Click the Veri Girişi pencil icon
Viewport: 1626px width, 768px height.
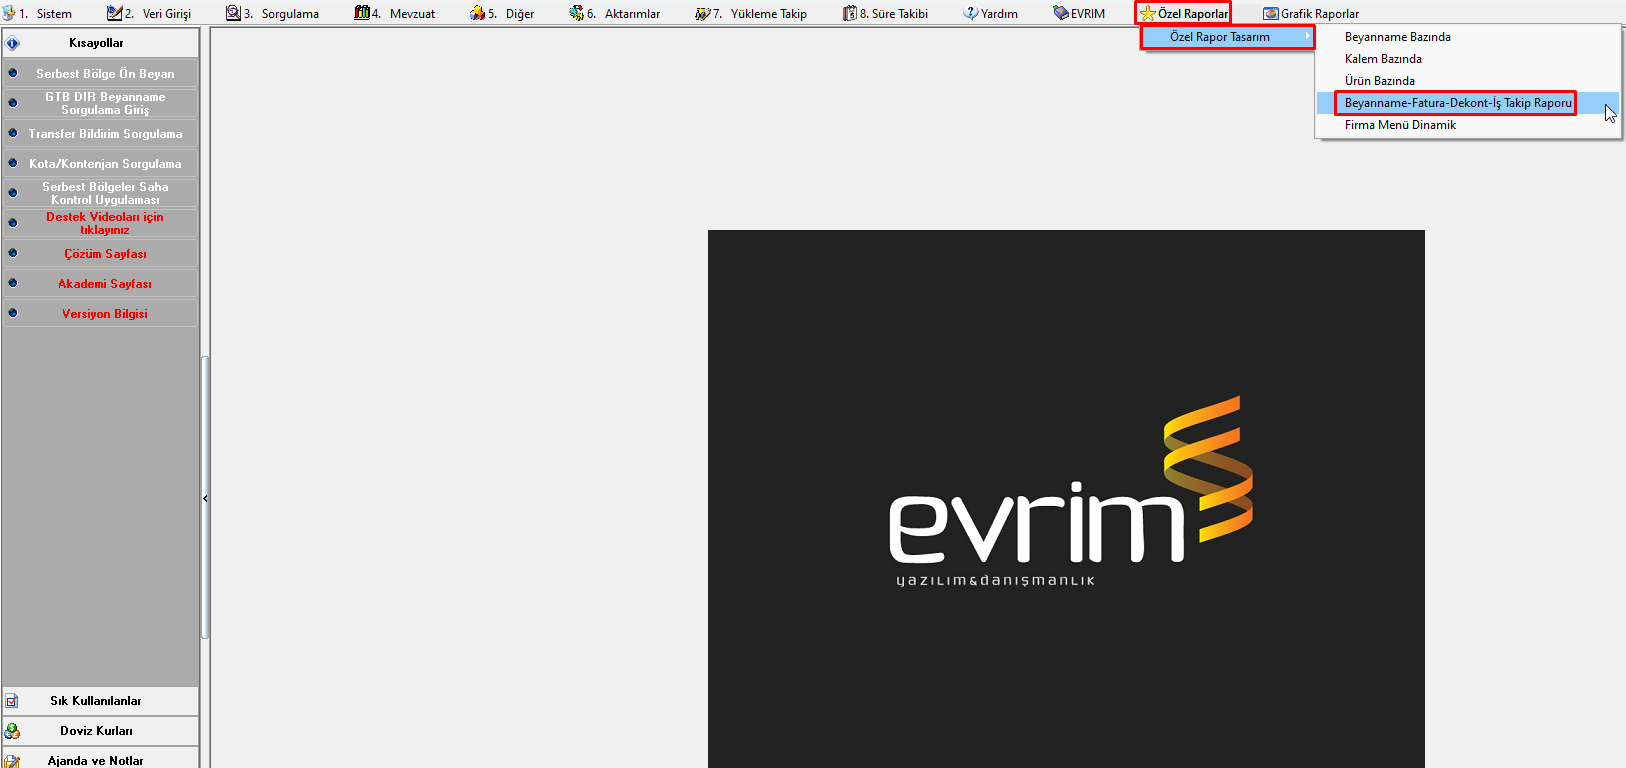(x=114, y=13)
